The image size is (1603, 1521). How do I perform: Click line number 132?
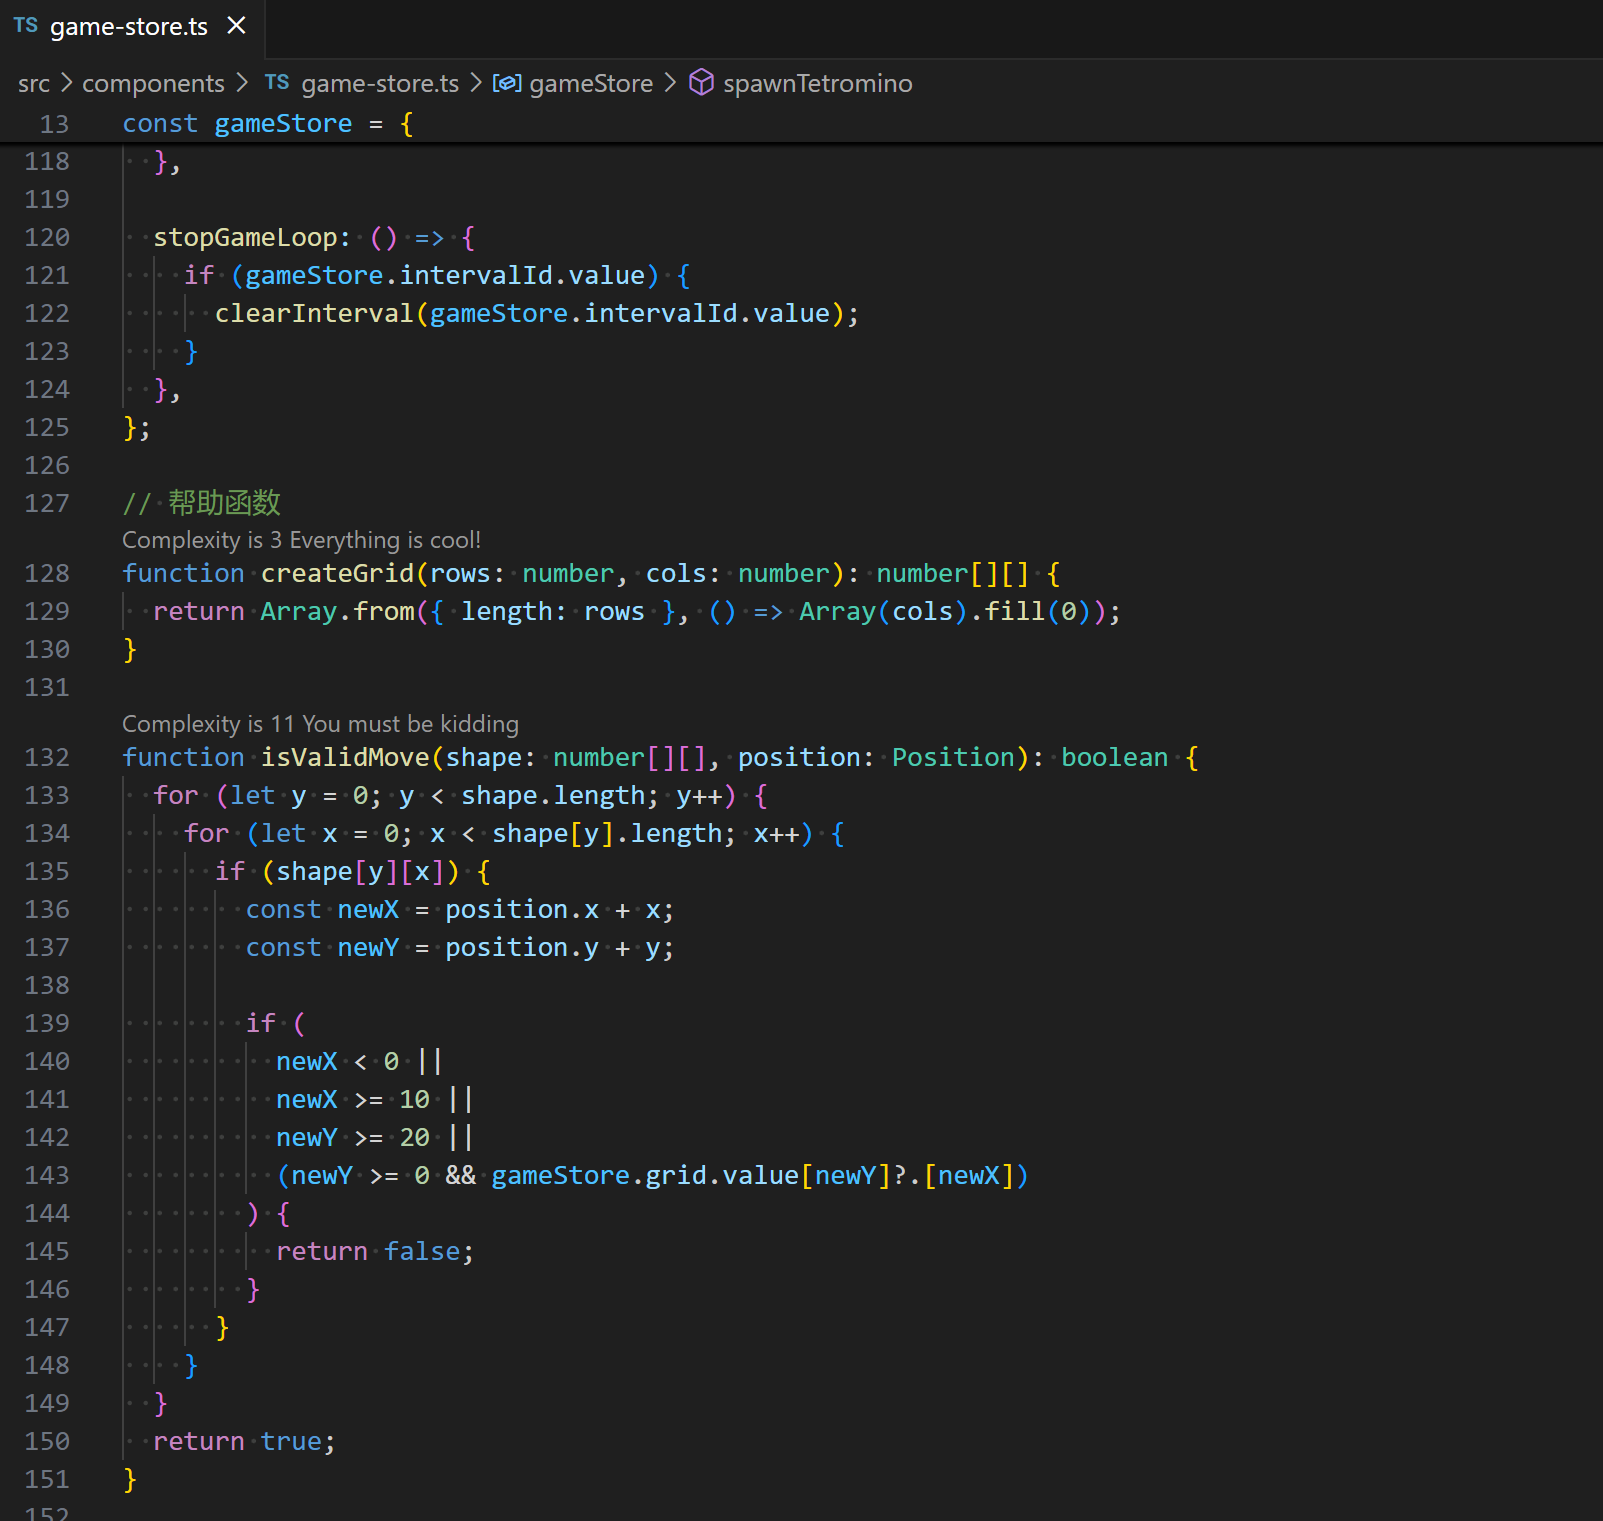pyautogui.click(x=47, y=757)
